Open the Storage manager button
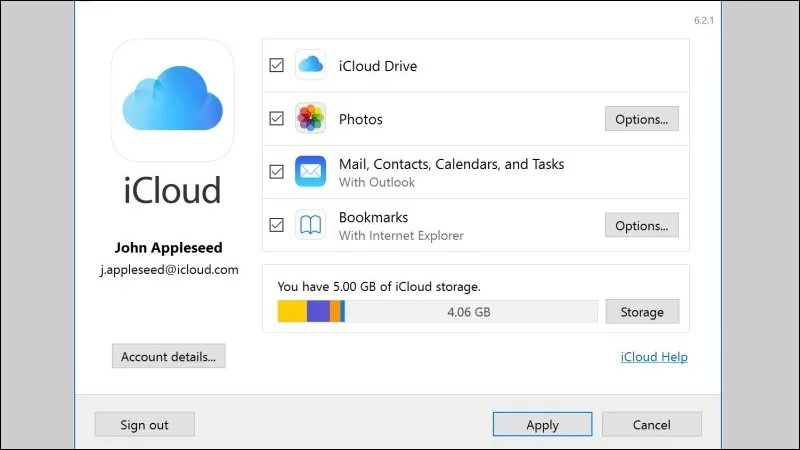 642,312
